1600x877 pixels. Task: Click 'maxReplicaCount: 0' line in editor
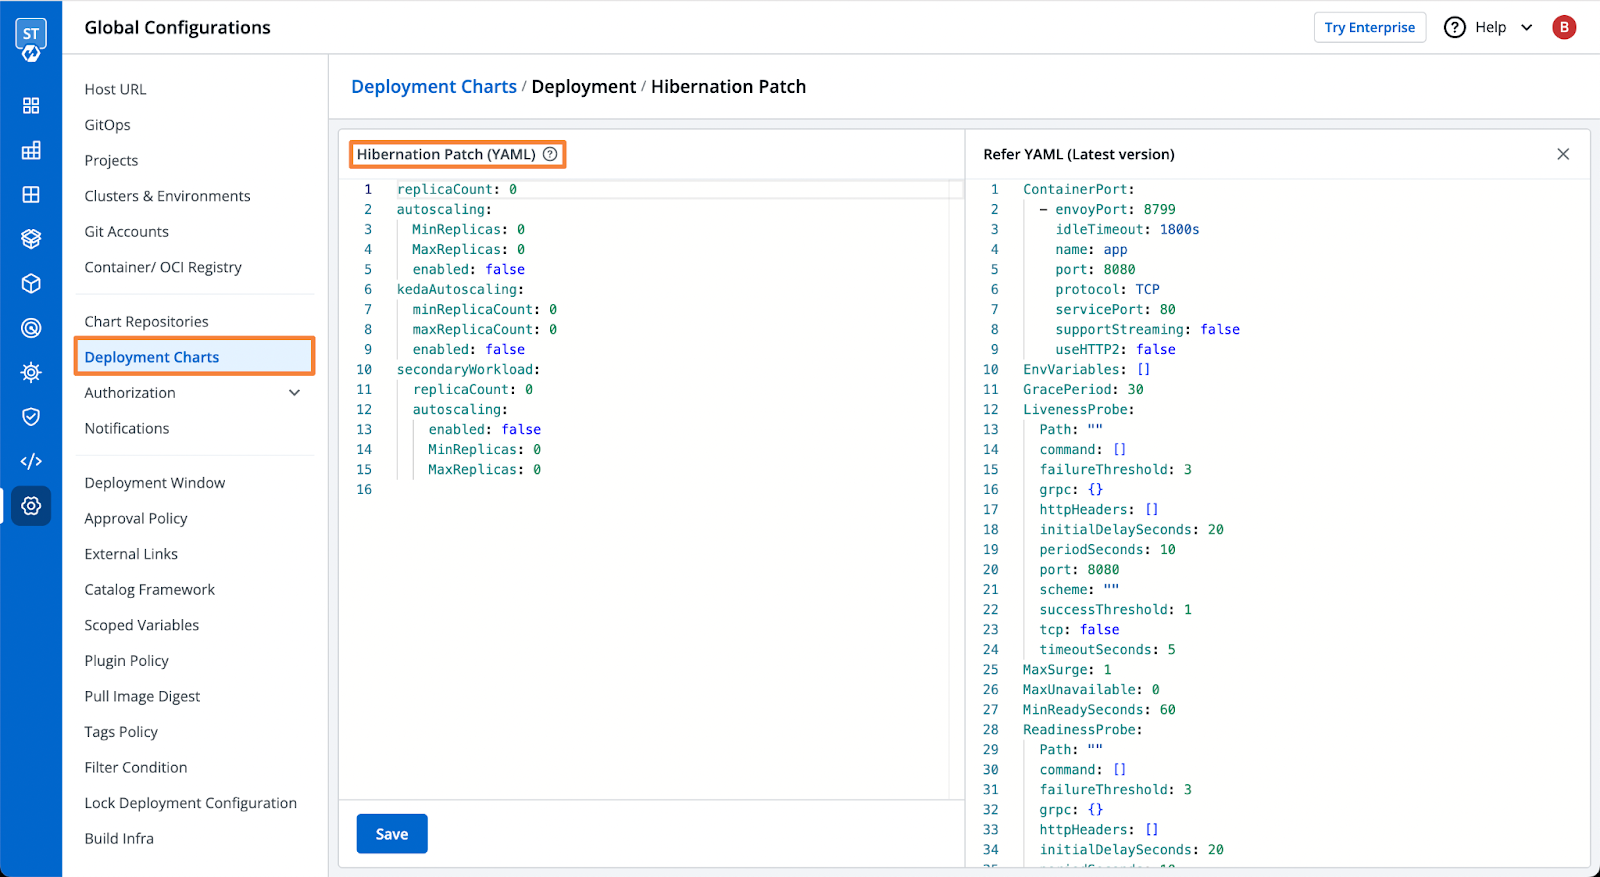click(x=485, y=329)
